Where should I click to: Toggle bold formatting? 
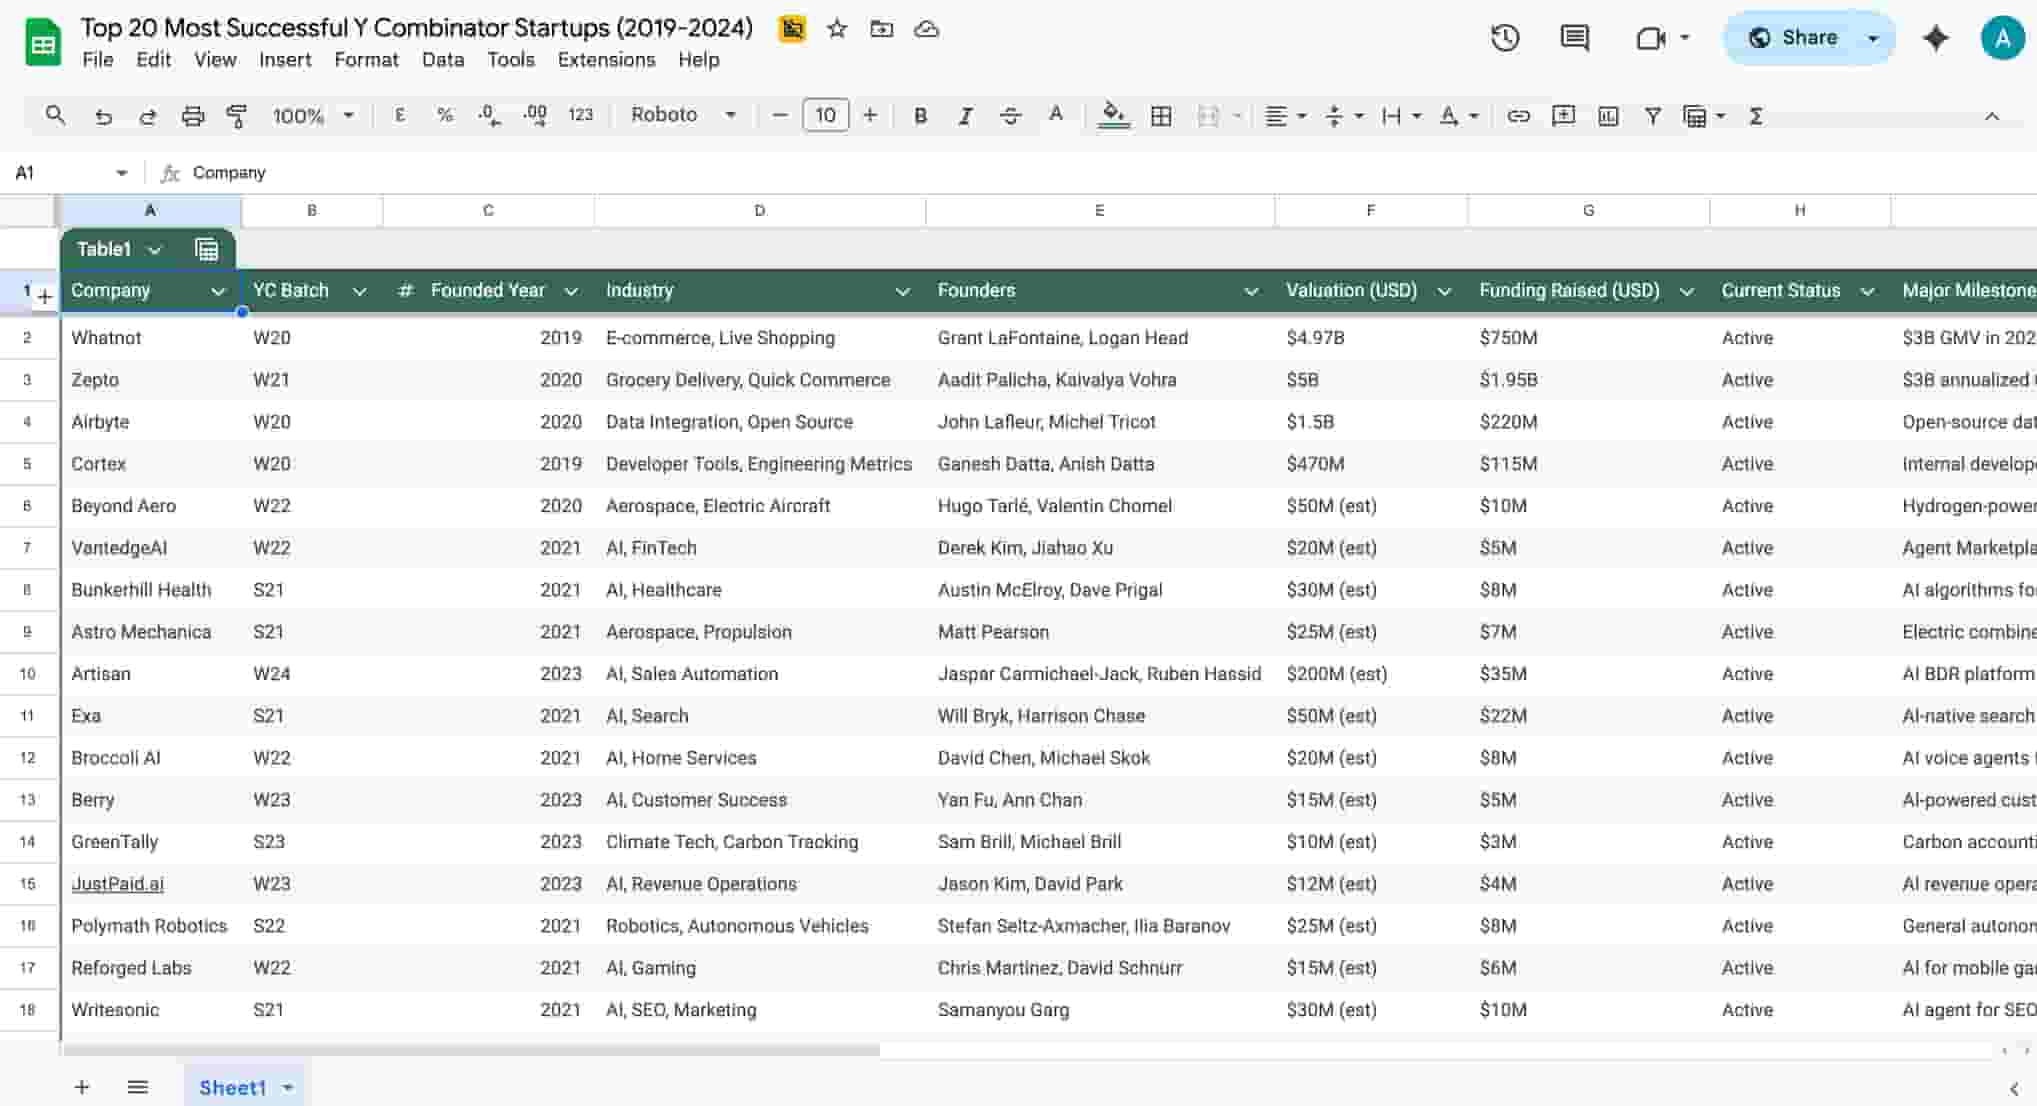coord(920,116)
